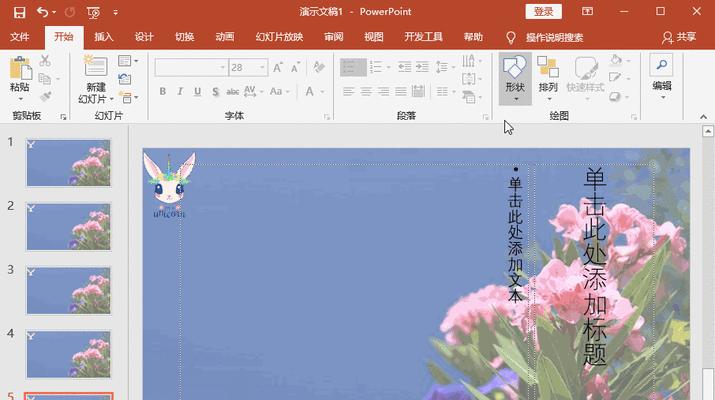Open the 帮助 tab
This screenshot has width=715, height=400.
click(473, 37)
